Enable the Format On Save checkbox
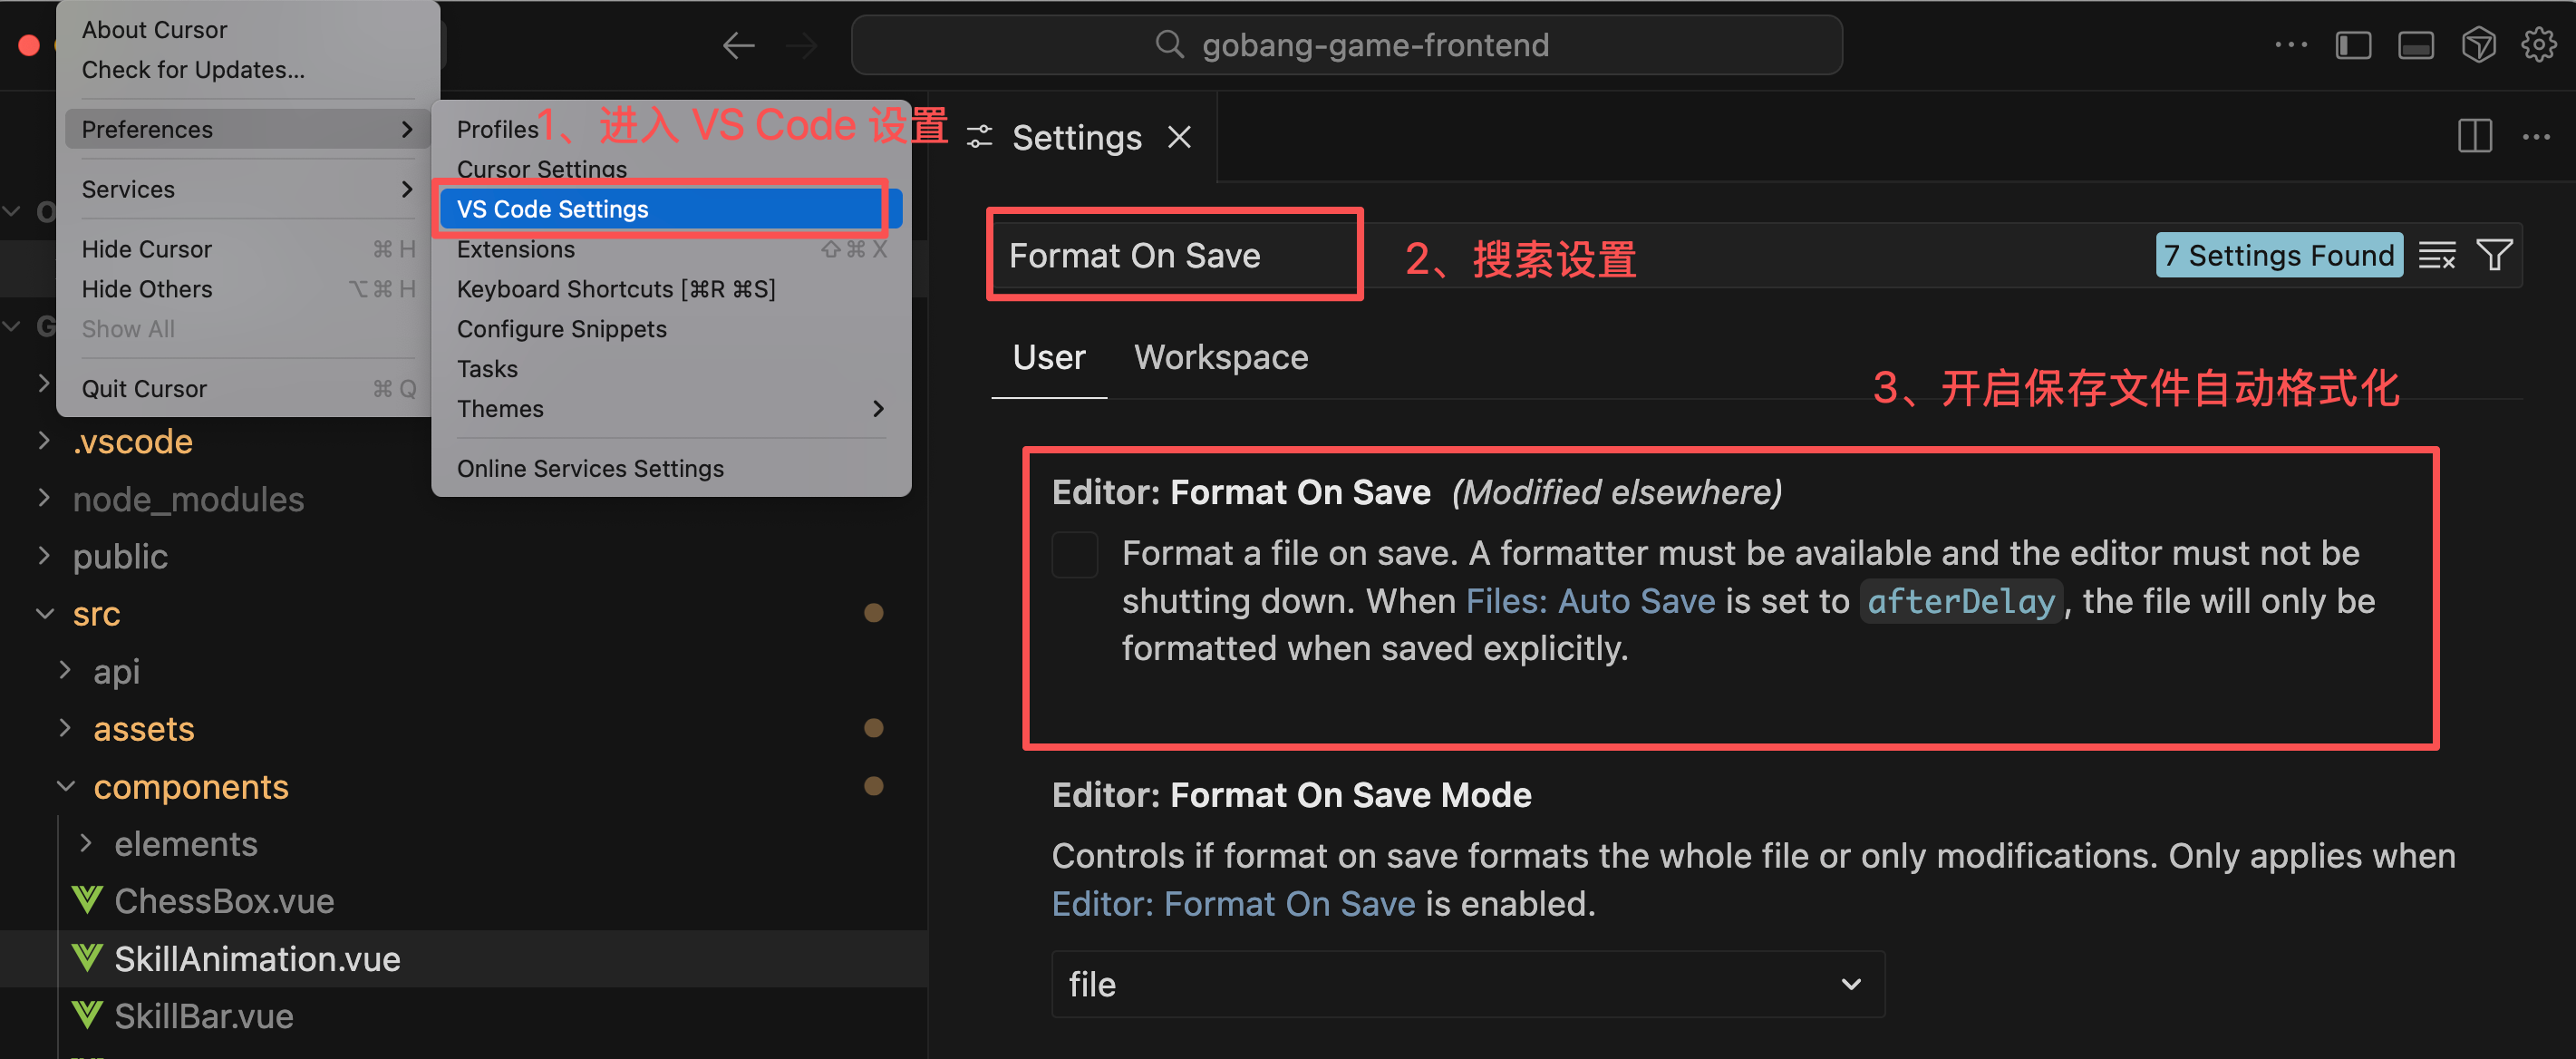The height and width of the screenshot is (1059, 2576). (x=1074, y=554)
